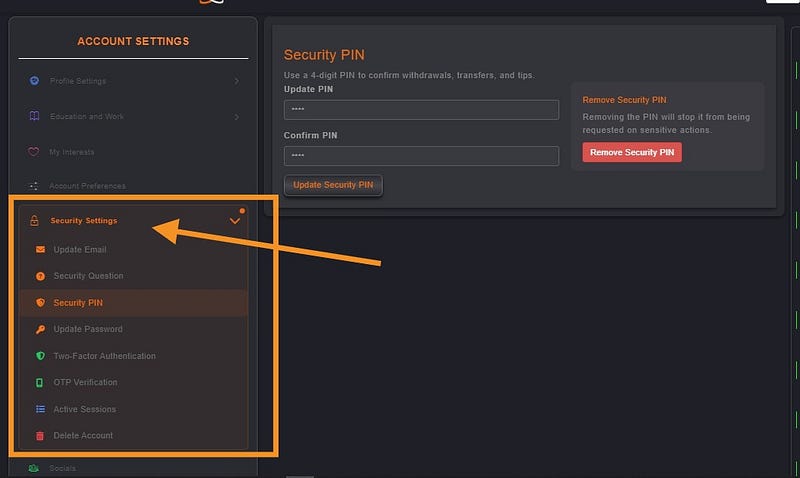Viewport: 800px width, 478px height.
Task: Click the Profile Settings face icon
Action: (34, 81)
